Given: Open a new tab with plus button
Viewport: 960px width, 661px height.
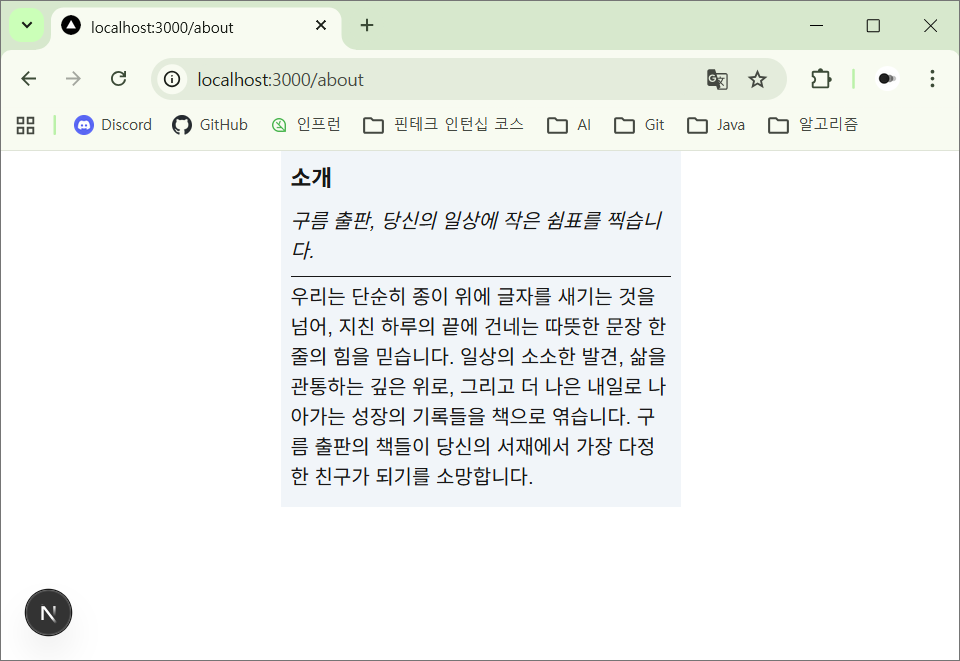Looking at the screenshot, I should (367, 26).
